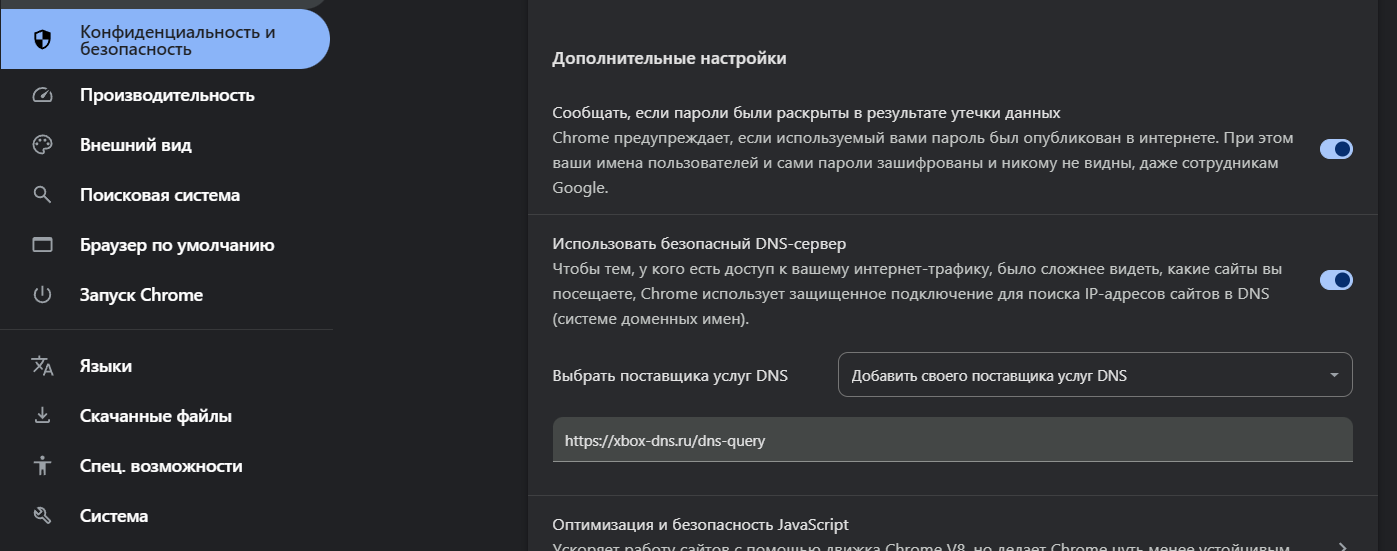Click the magnifier icon for Поисковая система
Viewport: 1397px width, 551px height.
click(x=42, y=196)
